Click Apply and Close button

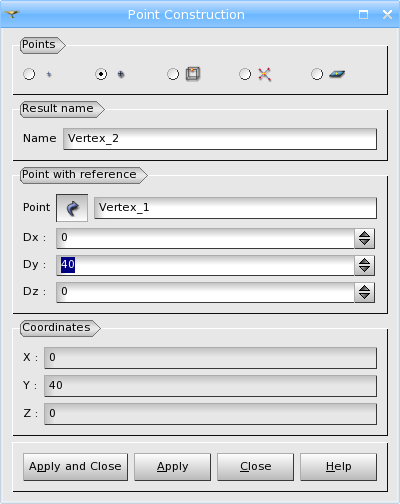(x=75, y=467)
